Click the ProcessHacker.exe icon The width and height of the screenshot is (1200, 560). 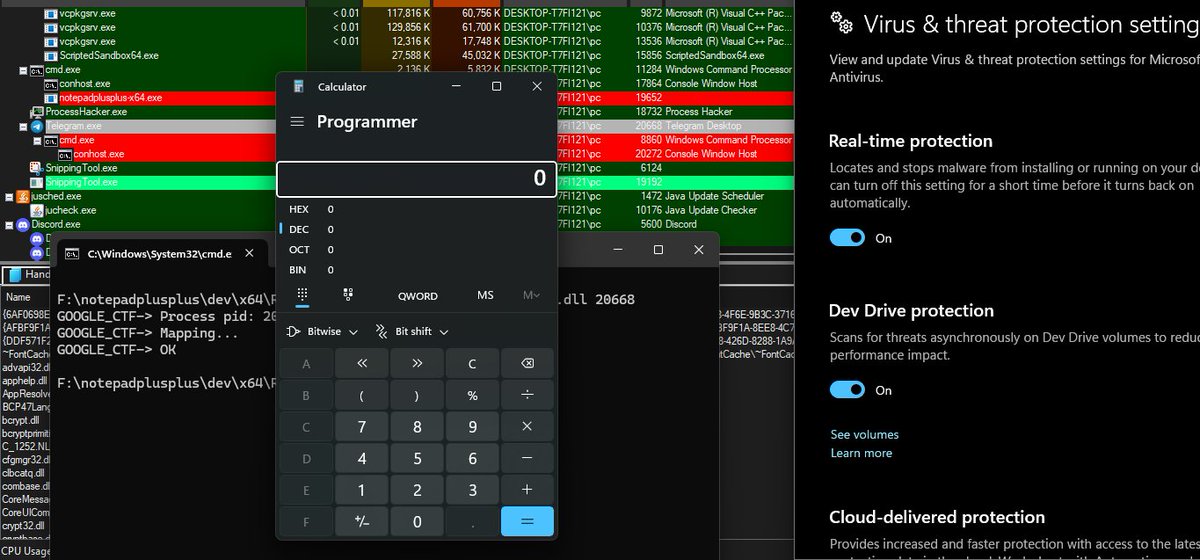(36, 112)
